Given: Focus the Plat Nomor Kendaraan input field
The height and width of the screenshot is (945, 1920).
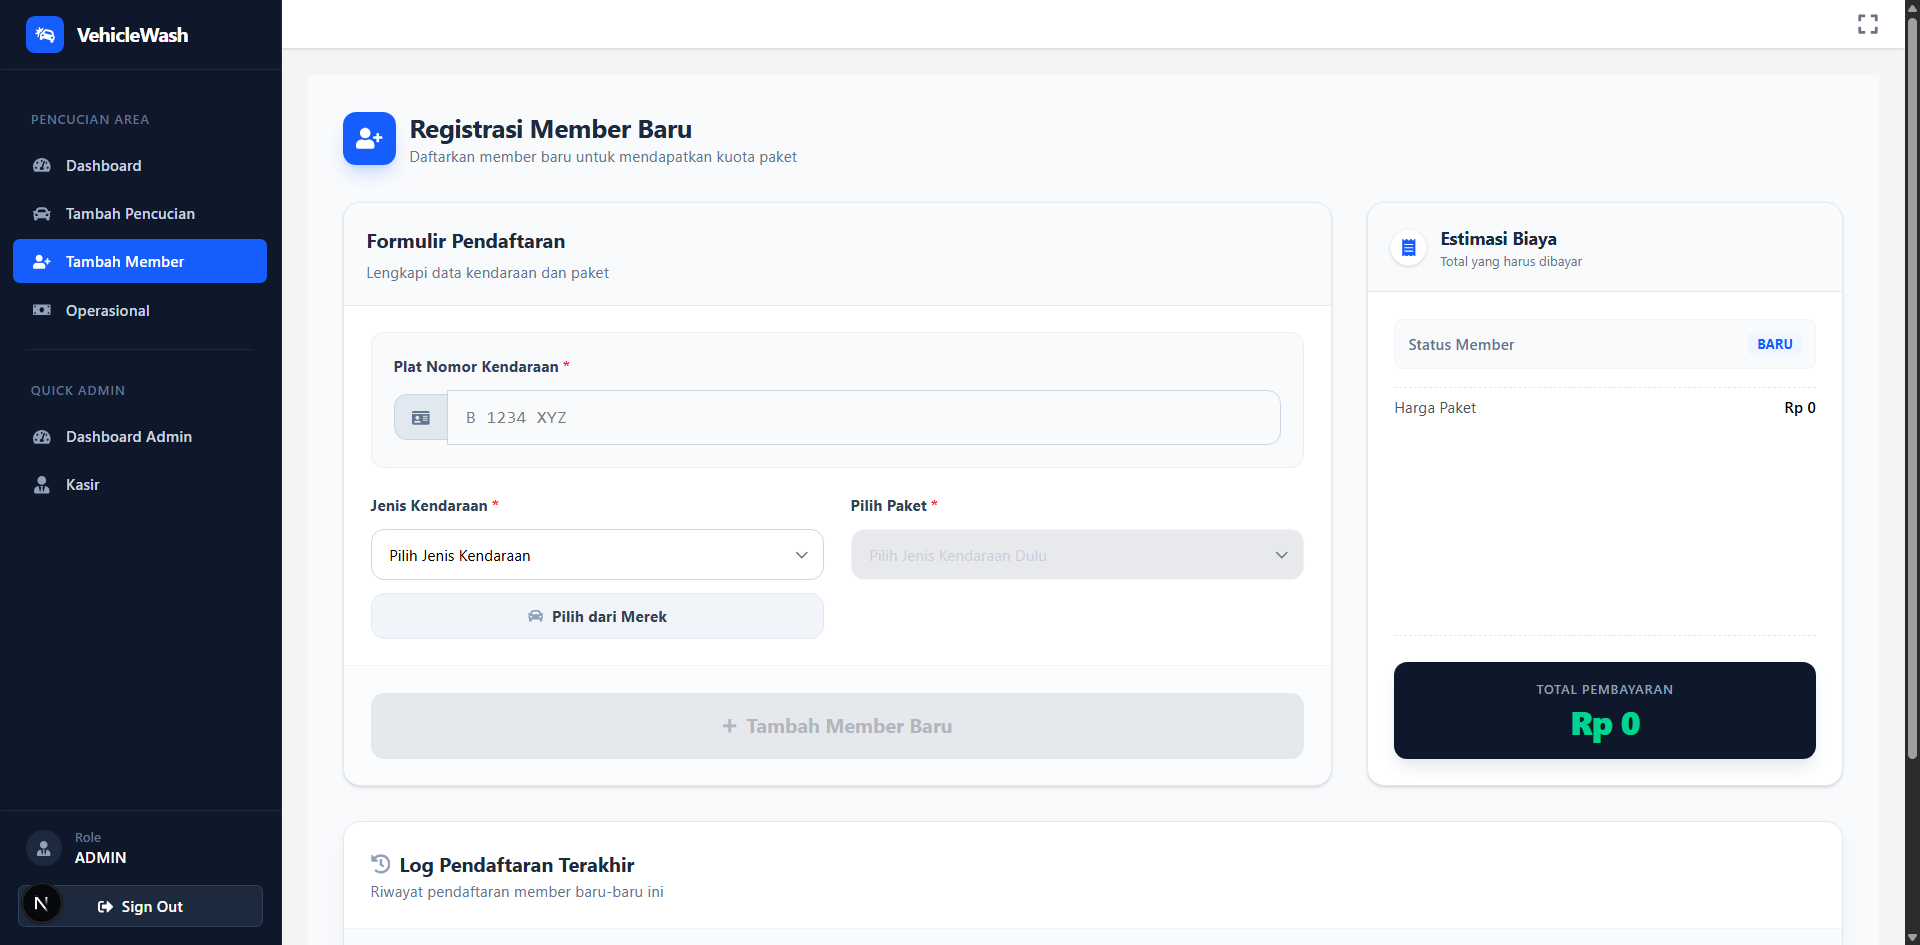Looking at the screenshot, I should (x=862, y=418).
